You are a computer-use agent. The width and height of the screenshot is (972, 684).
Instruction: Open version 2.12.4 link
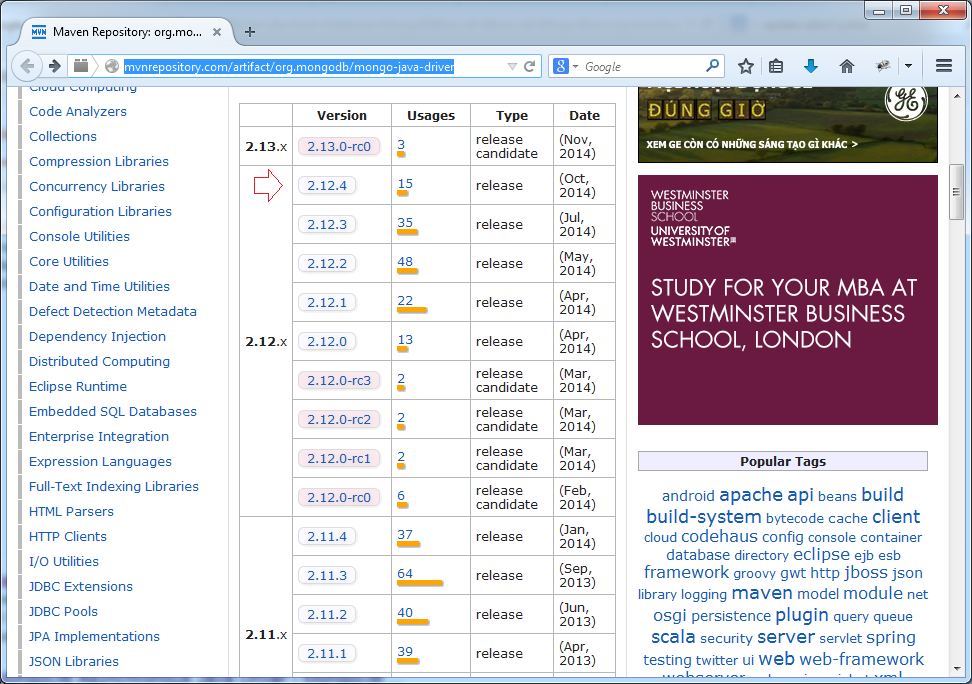pyautogui.click(x=327, y=185)
